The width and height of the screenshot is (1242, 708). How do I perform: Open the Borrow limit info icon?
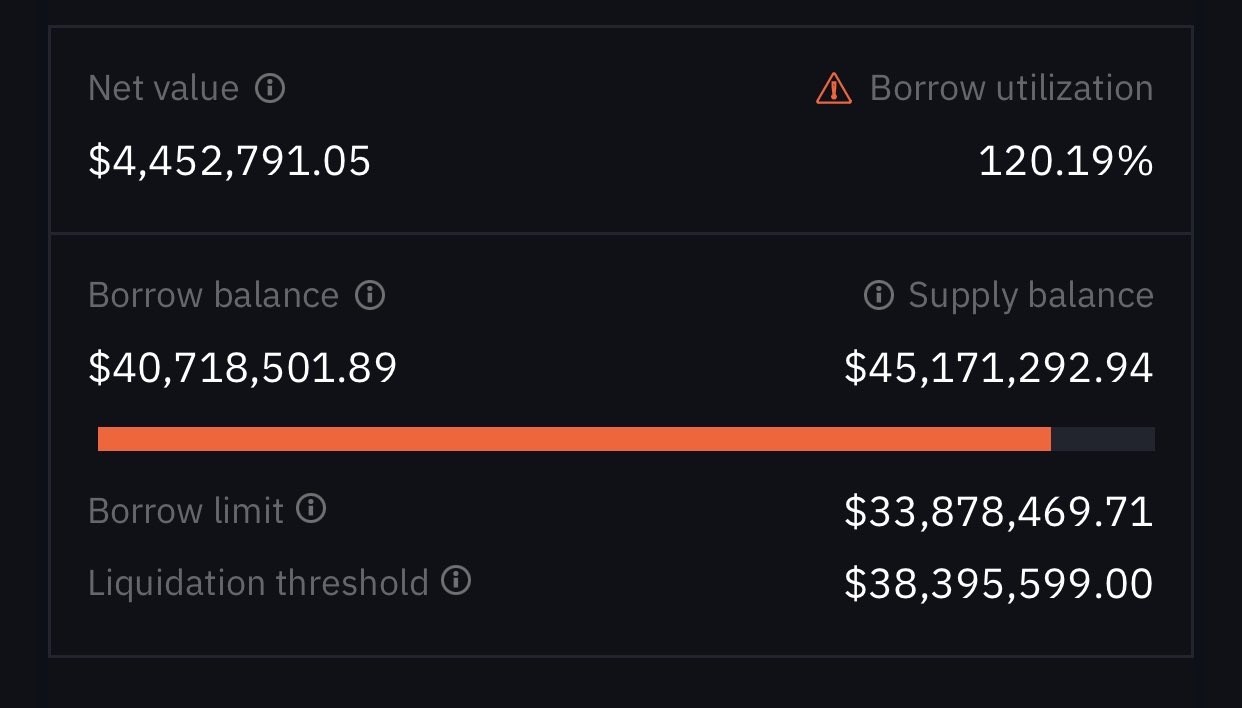(312, 509)
